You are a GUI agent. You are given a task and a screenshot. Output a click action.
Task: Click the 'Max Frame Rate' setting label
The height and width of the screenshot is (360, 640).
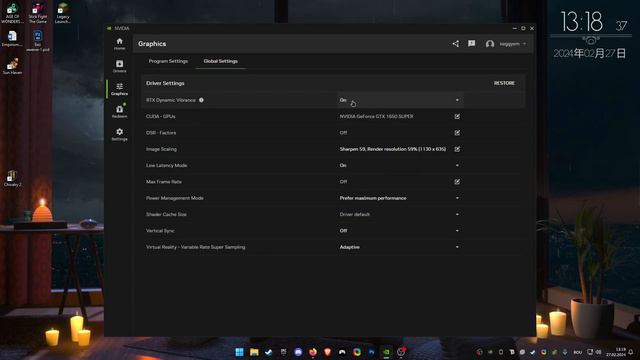click(164, 182)
